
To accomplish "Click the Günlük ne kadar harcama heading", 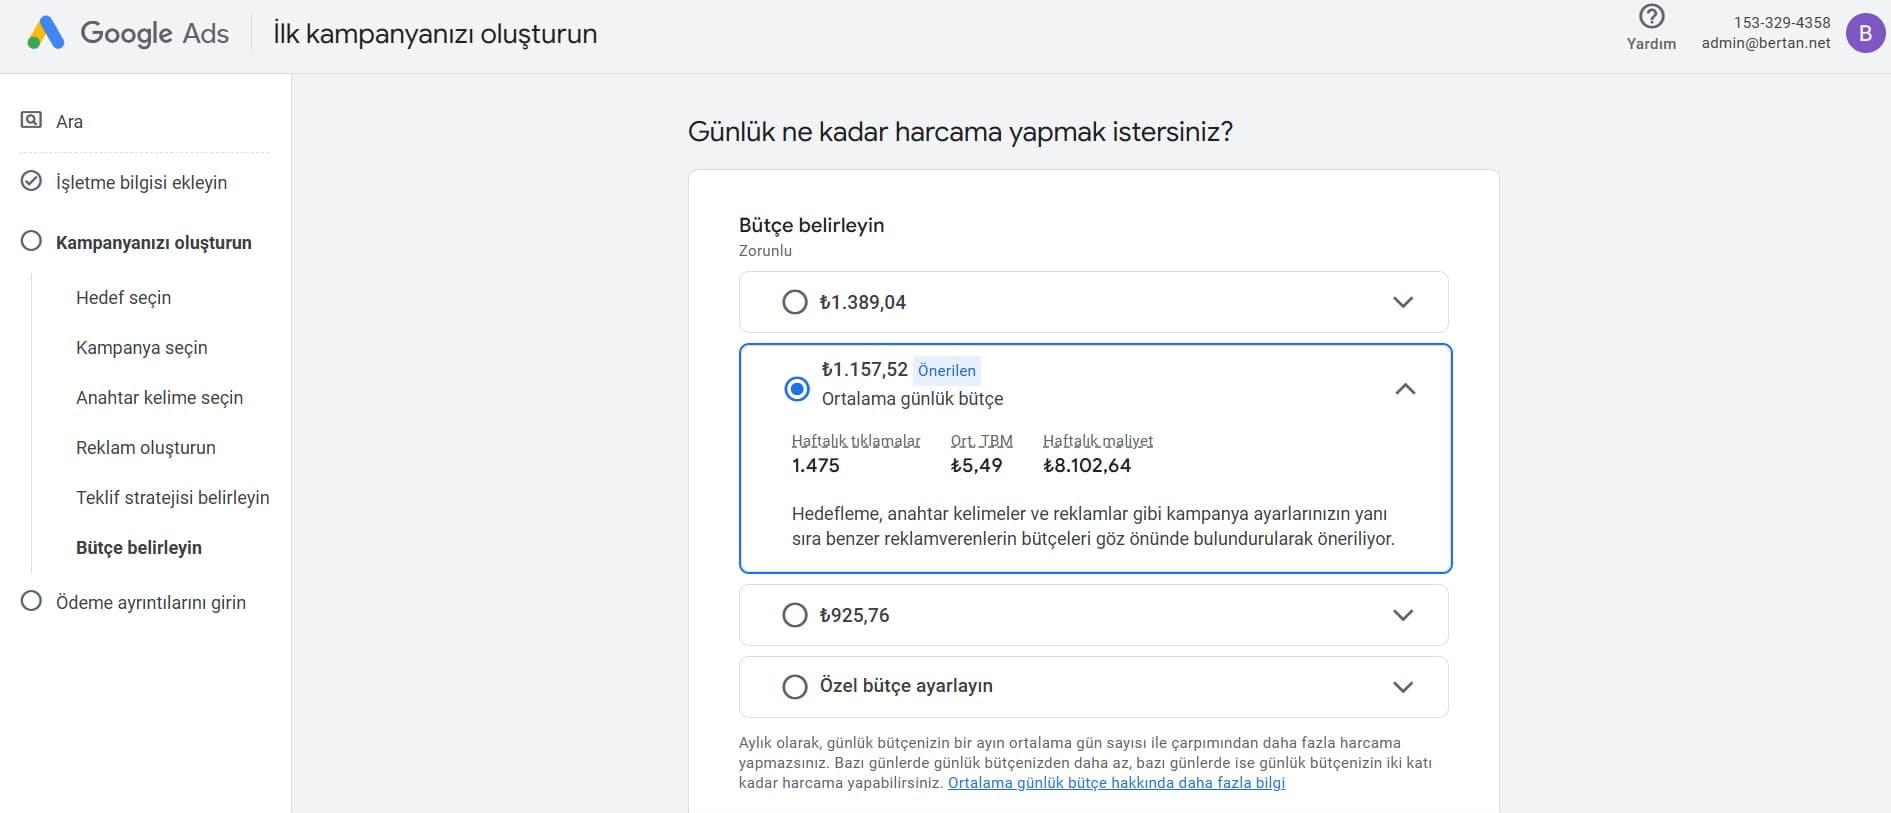I will coord(960,132).
